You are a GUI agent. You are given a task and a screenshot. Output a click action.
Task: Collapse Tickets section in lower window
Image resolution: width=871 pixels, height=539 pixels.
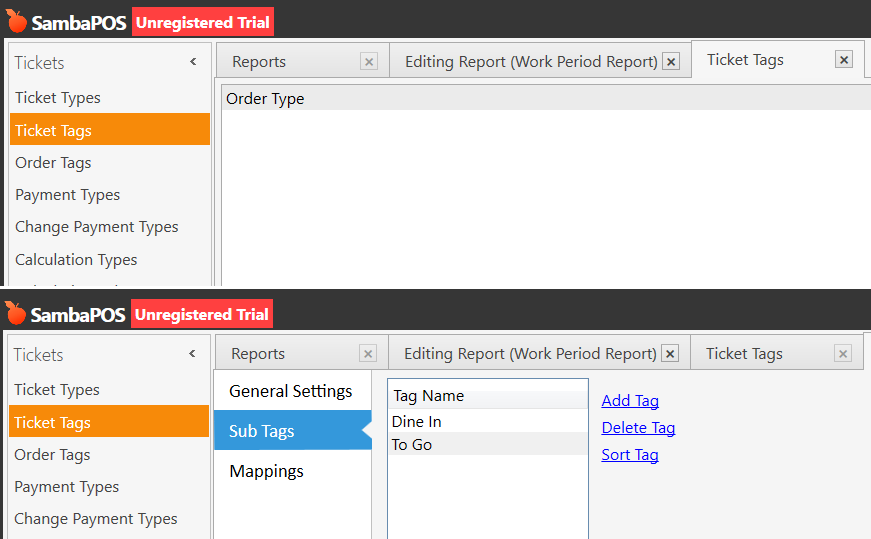[x=192, y=353]
